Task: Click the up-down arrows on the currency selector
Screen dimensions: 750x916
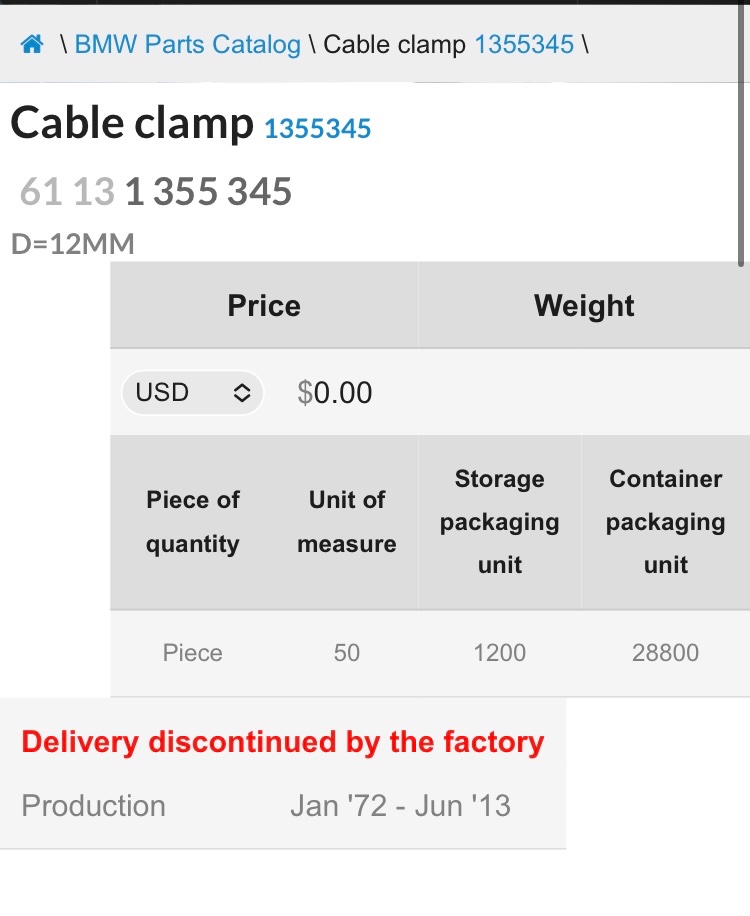Action: (242, 393)
